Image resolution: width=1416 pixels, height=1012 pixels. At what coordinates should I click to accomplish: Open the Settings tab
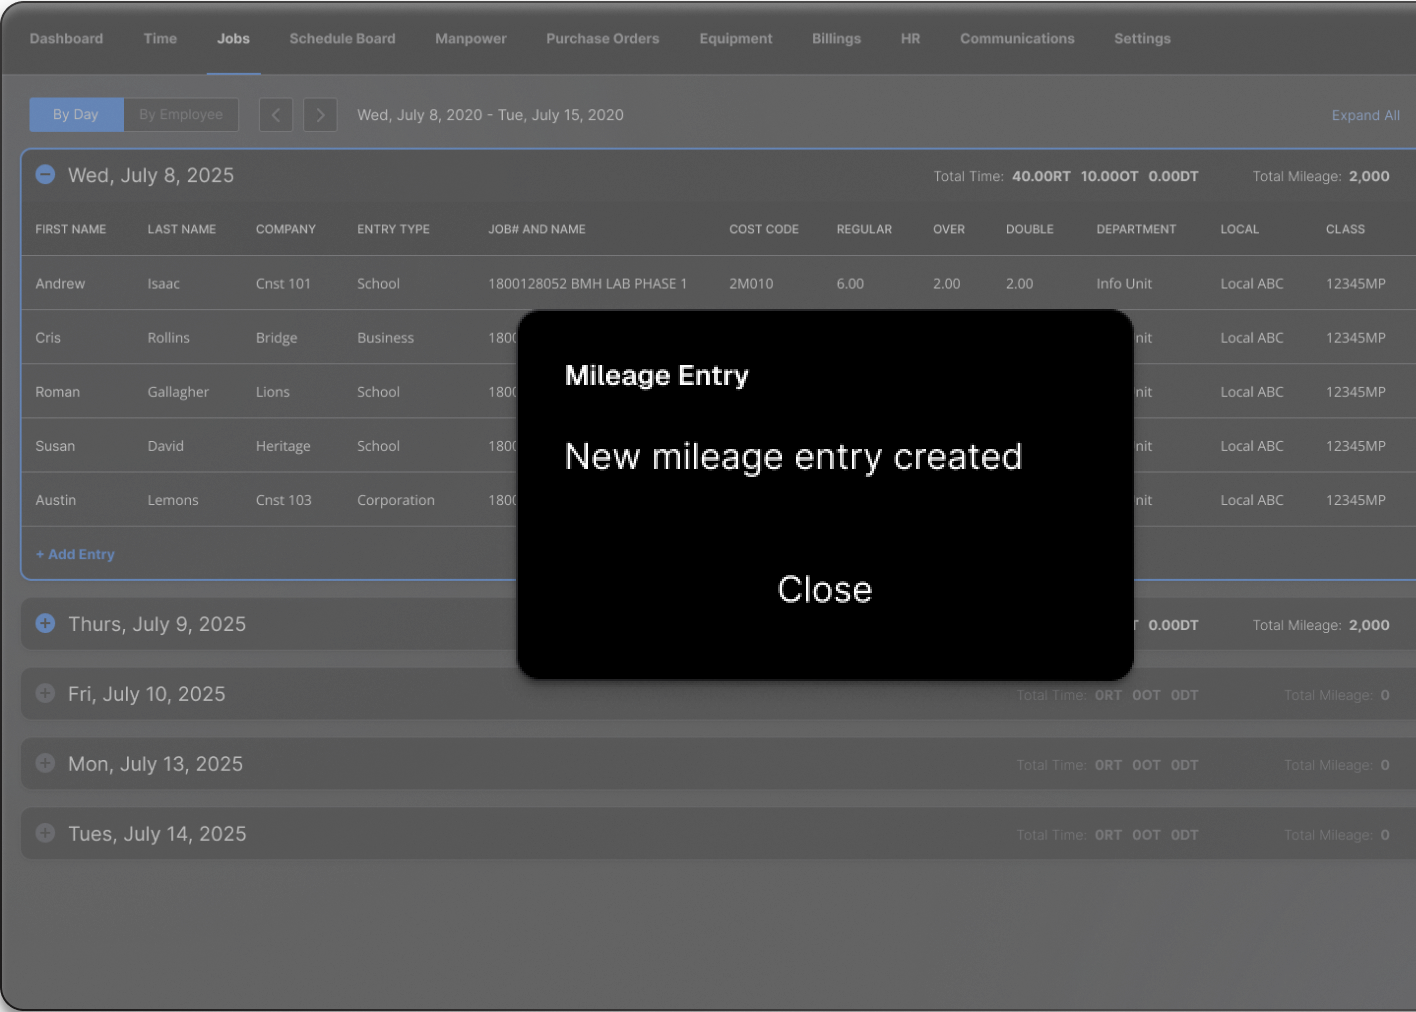[x=1142, y=39]
